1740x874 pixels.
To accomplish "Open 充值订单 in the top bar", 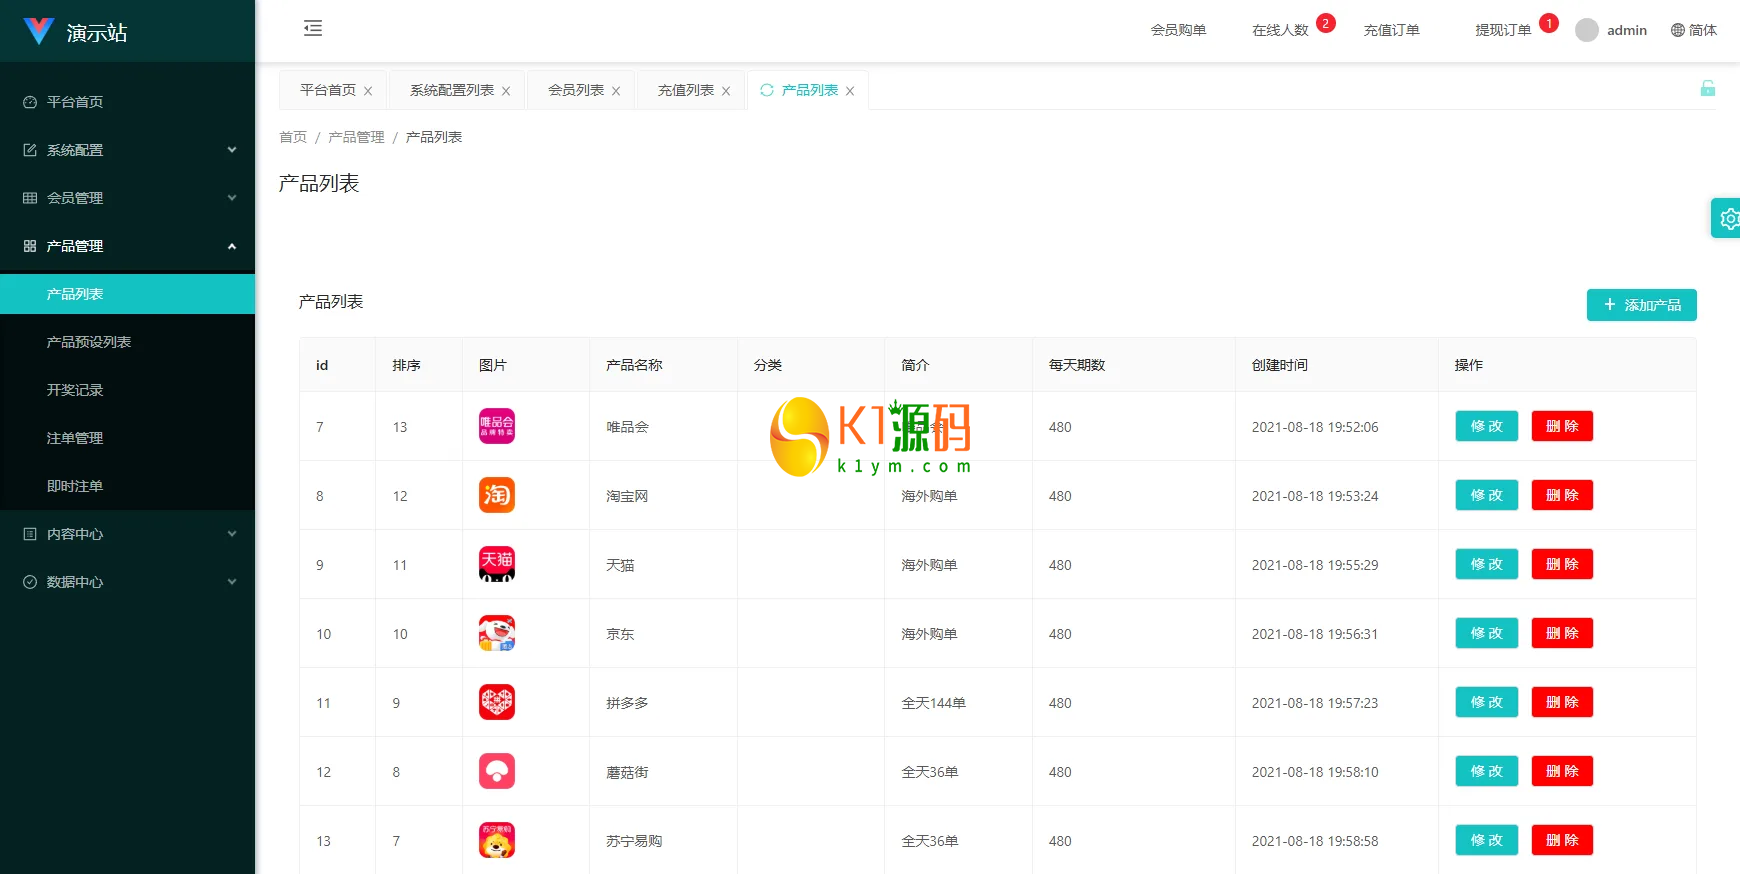I will point(1391,30).
